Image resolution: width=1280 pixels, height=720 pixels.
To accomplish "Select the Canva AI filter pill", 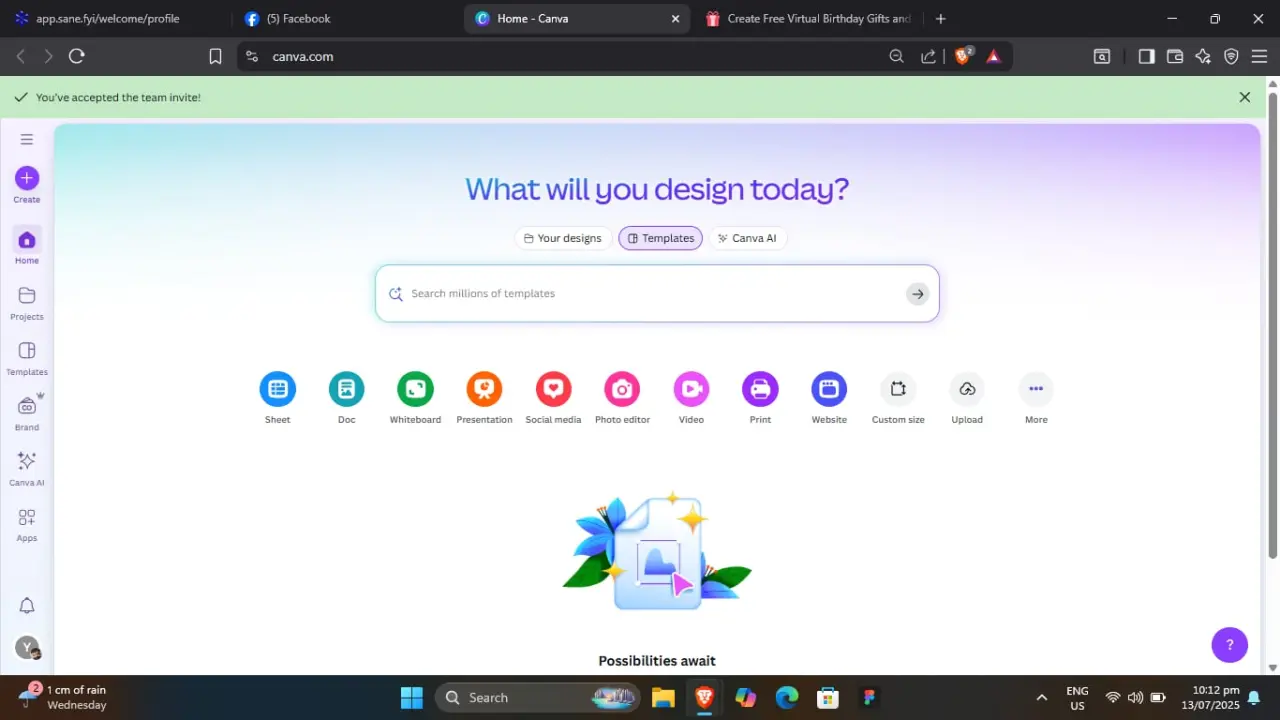I will 747,238.
